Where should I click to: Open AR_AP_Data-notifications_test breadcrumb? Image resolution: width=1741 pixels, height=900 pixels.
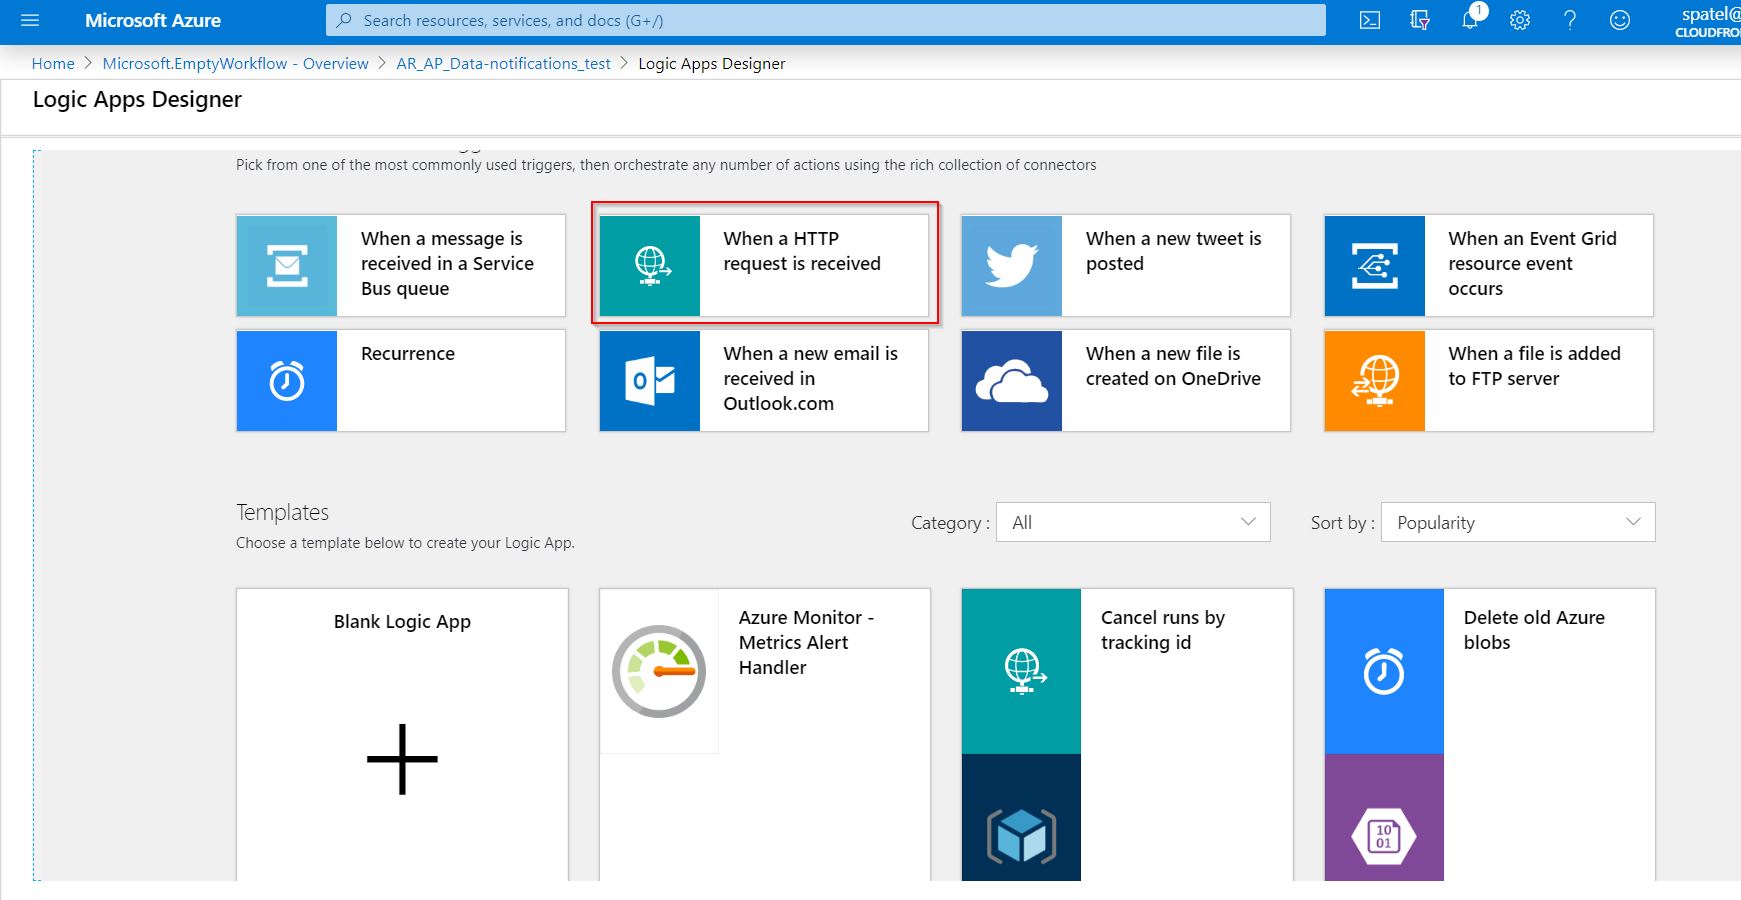click(503, 63)
